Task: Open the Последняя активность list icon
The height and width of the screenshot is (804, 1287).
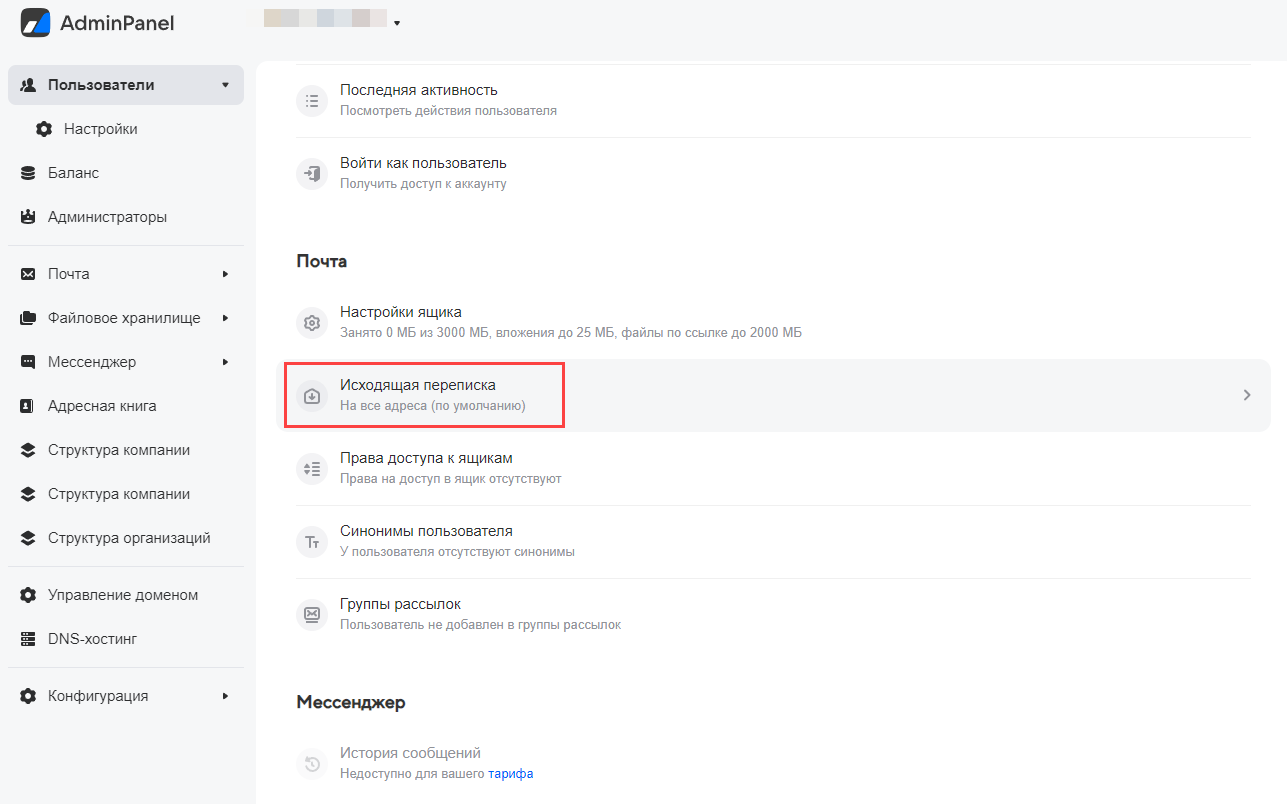Action: 312,100
